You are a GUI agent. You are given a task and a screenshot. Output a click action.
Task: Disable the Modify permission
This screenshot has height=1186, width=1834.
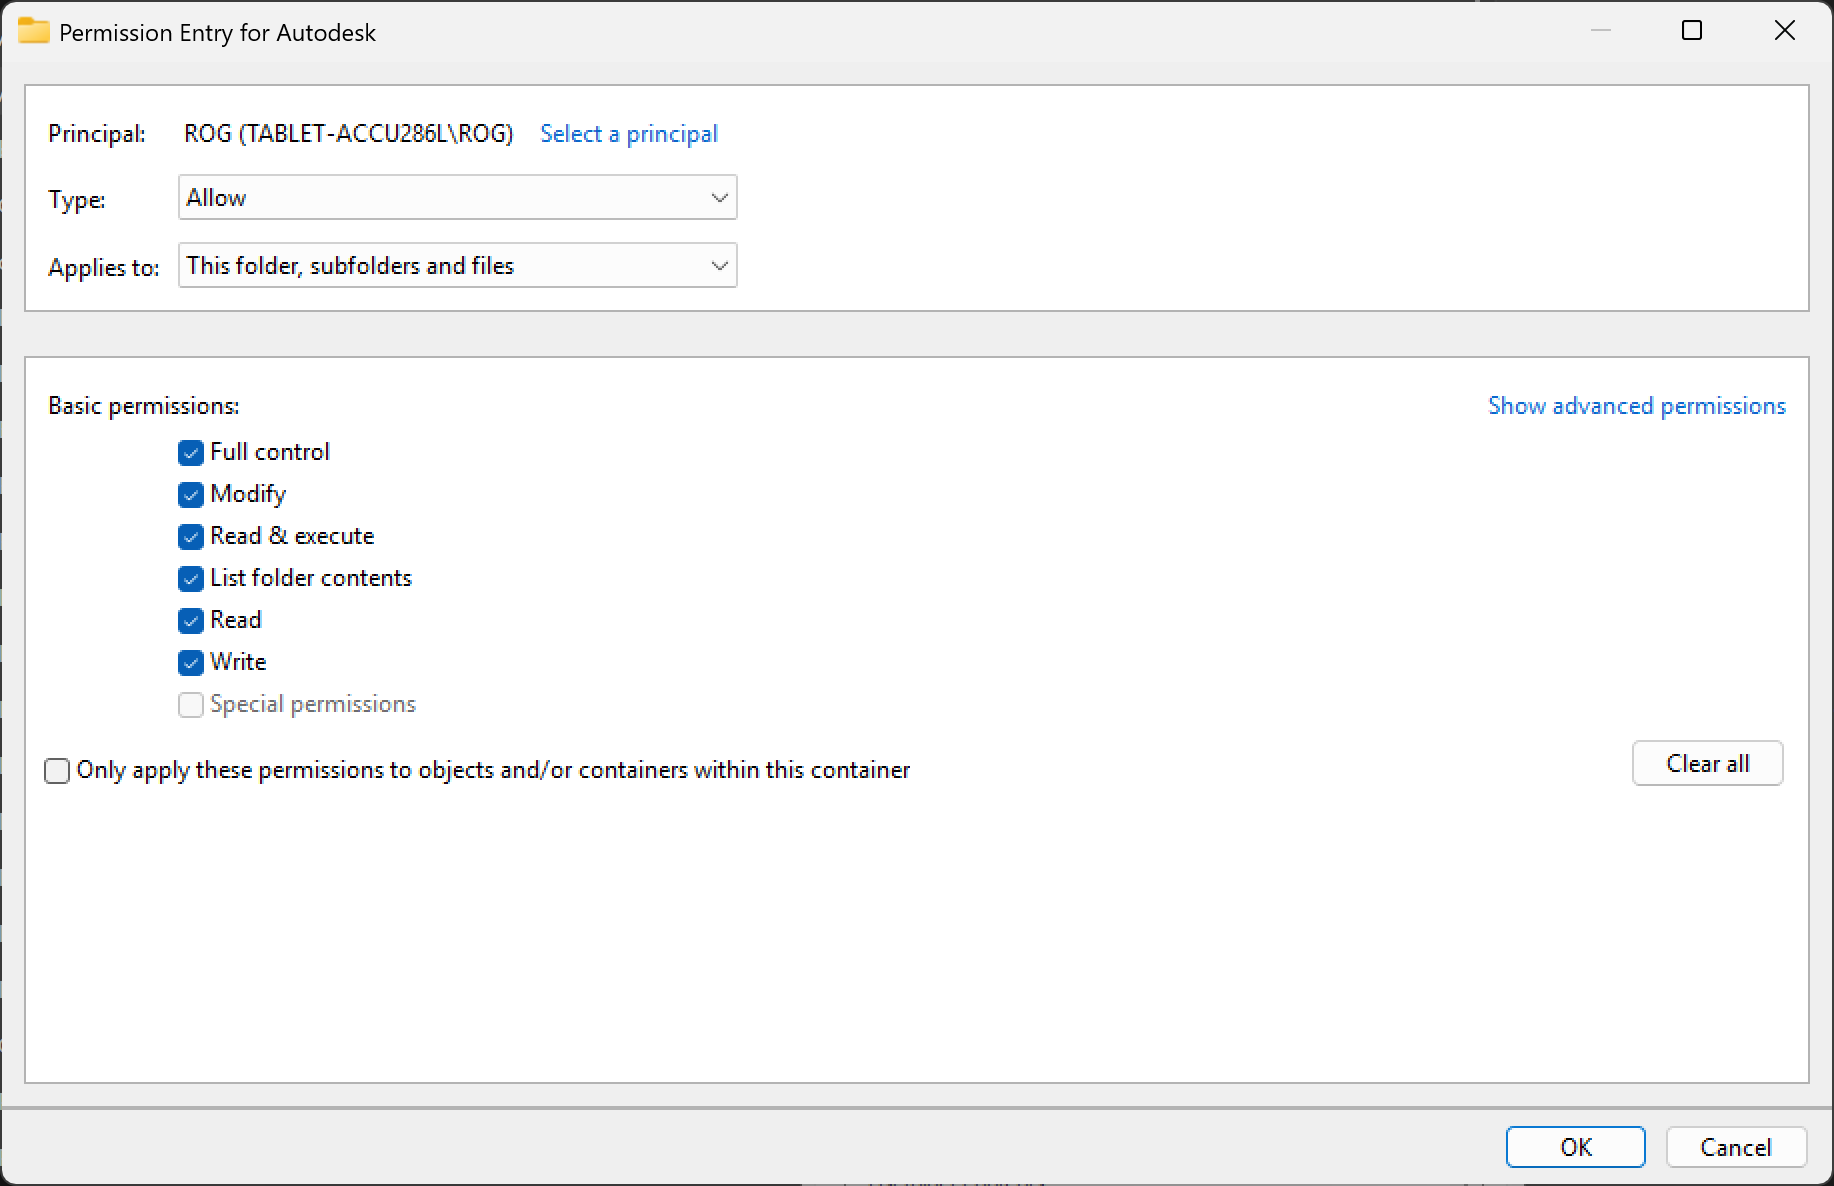[x=190, y=494]
